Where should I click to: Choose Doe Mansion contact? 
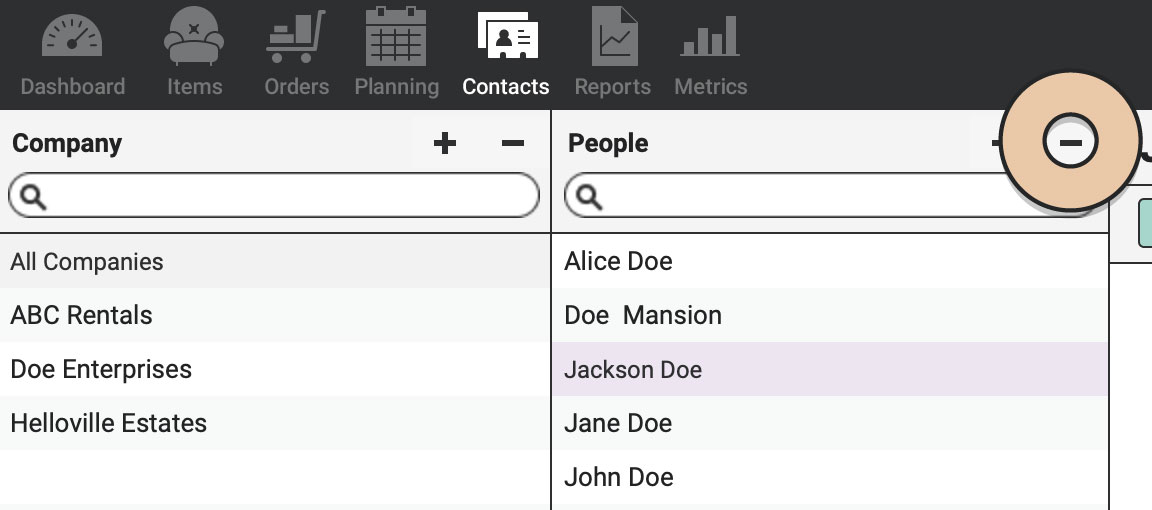click(x=830, y=315)
